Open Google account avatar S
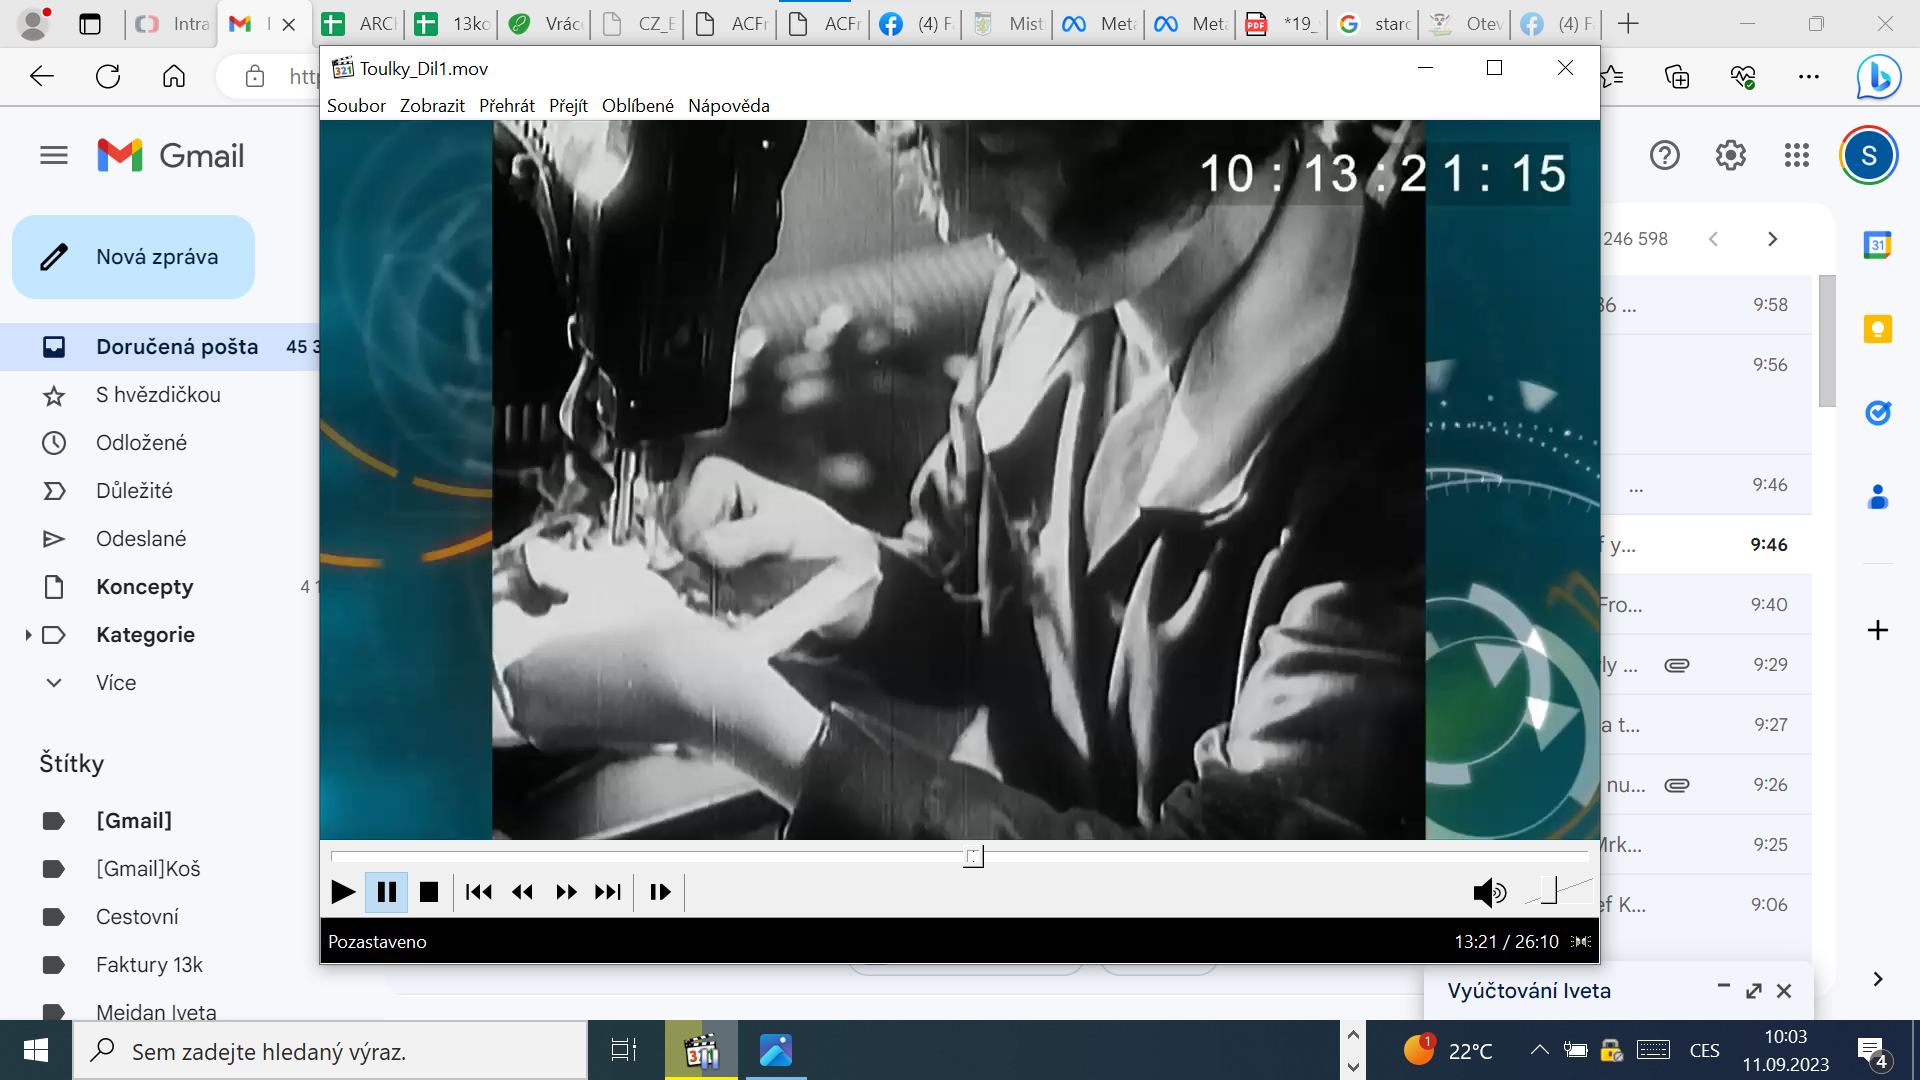This screenshot has height=1080, width=1920. [x=1869, y=155]
